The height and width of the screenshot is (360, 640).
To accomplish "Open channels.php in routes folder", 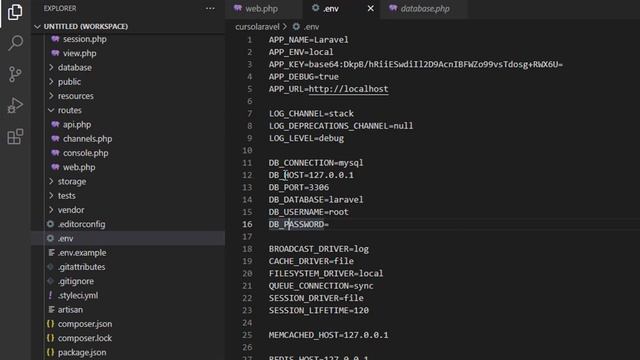I will click(x=87, y=139).
